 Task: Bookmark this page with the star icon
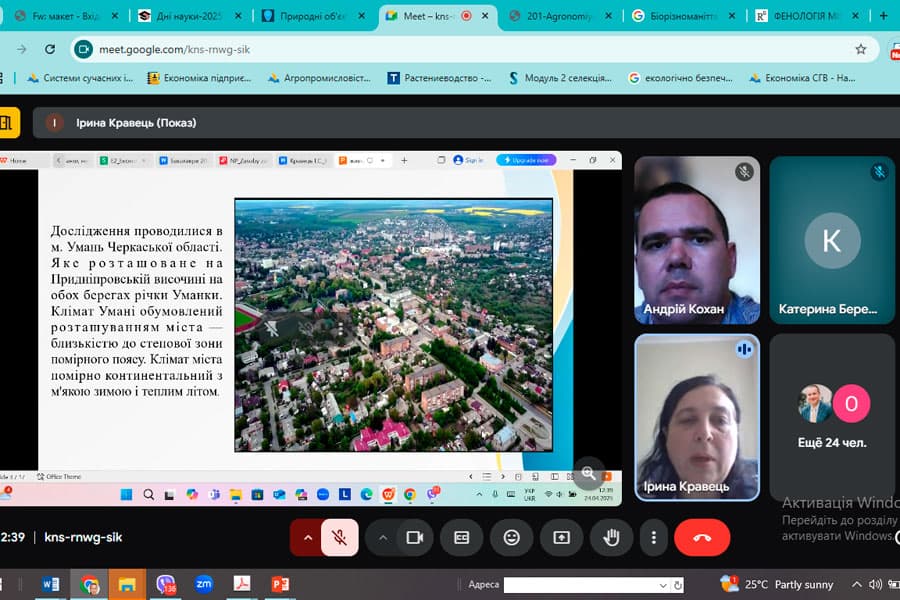860,49
